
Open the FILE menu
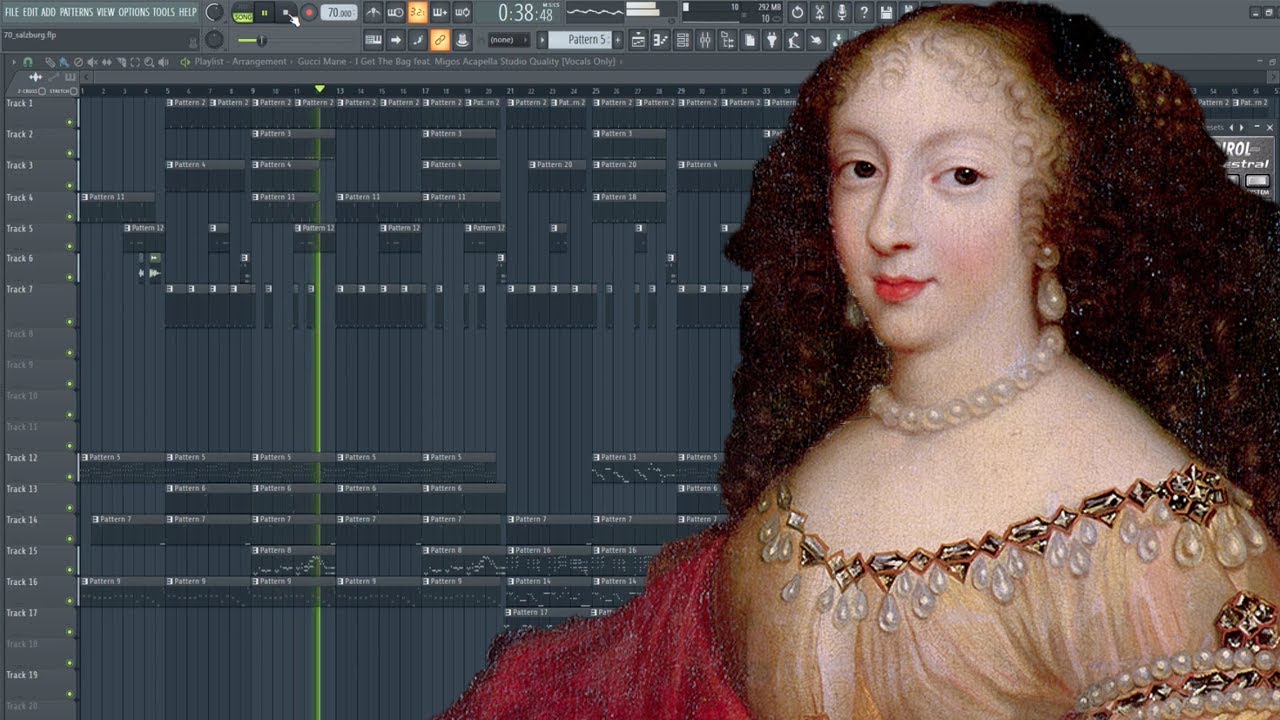click(11, 12)
